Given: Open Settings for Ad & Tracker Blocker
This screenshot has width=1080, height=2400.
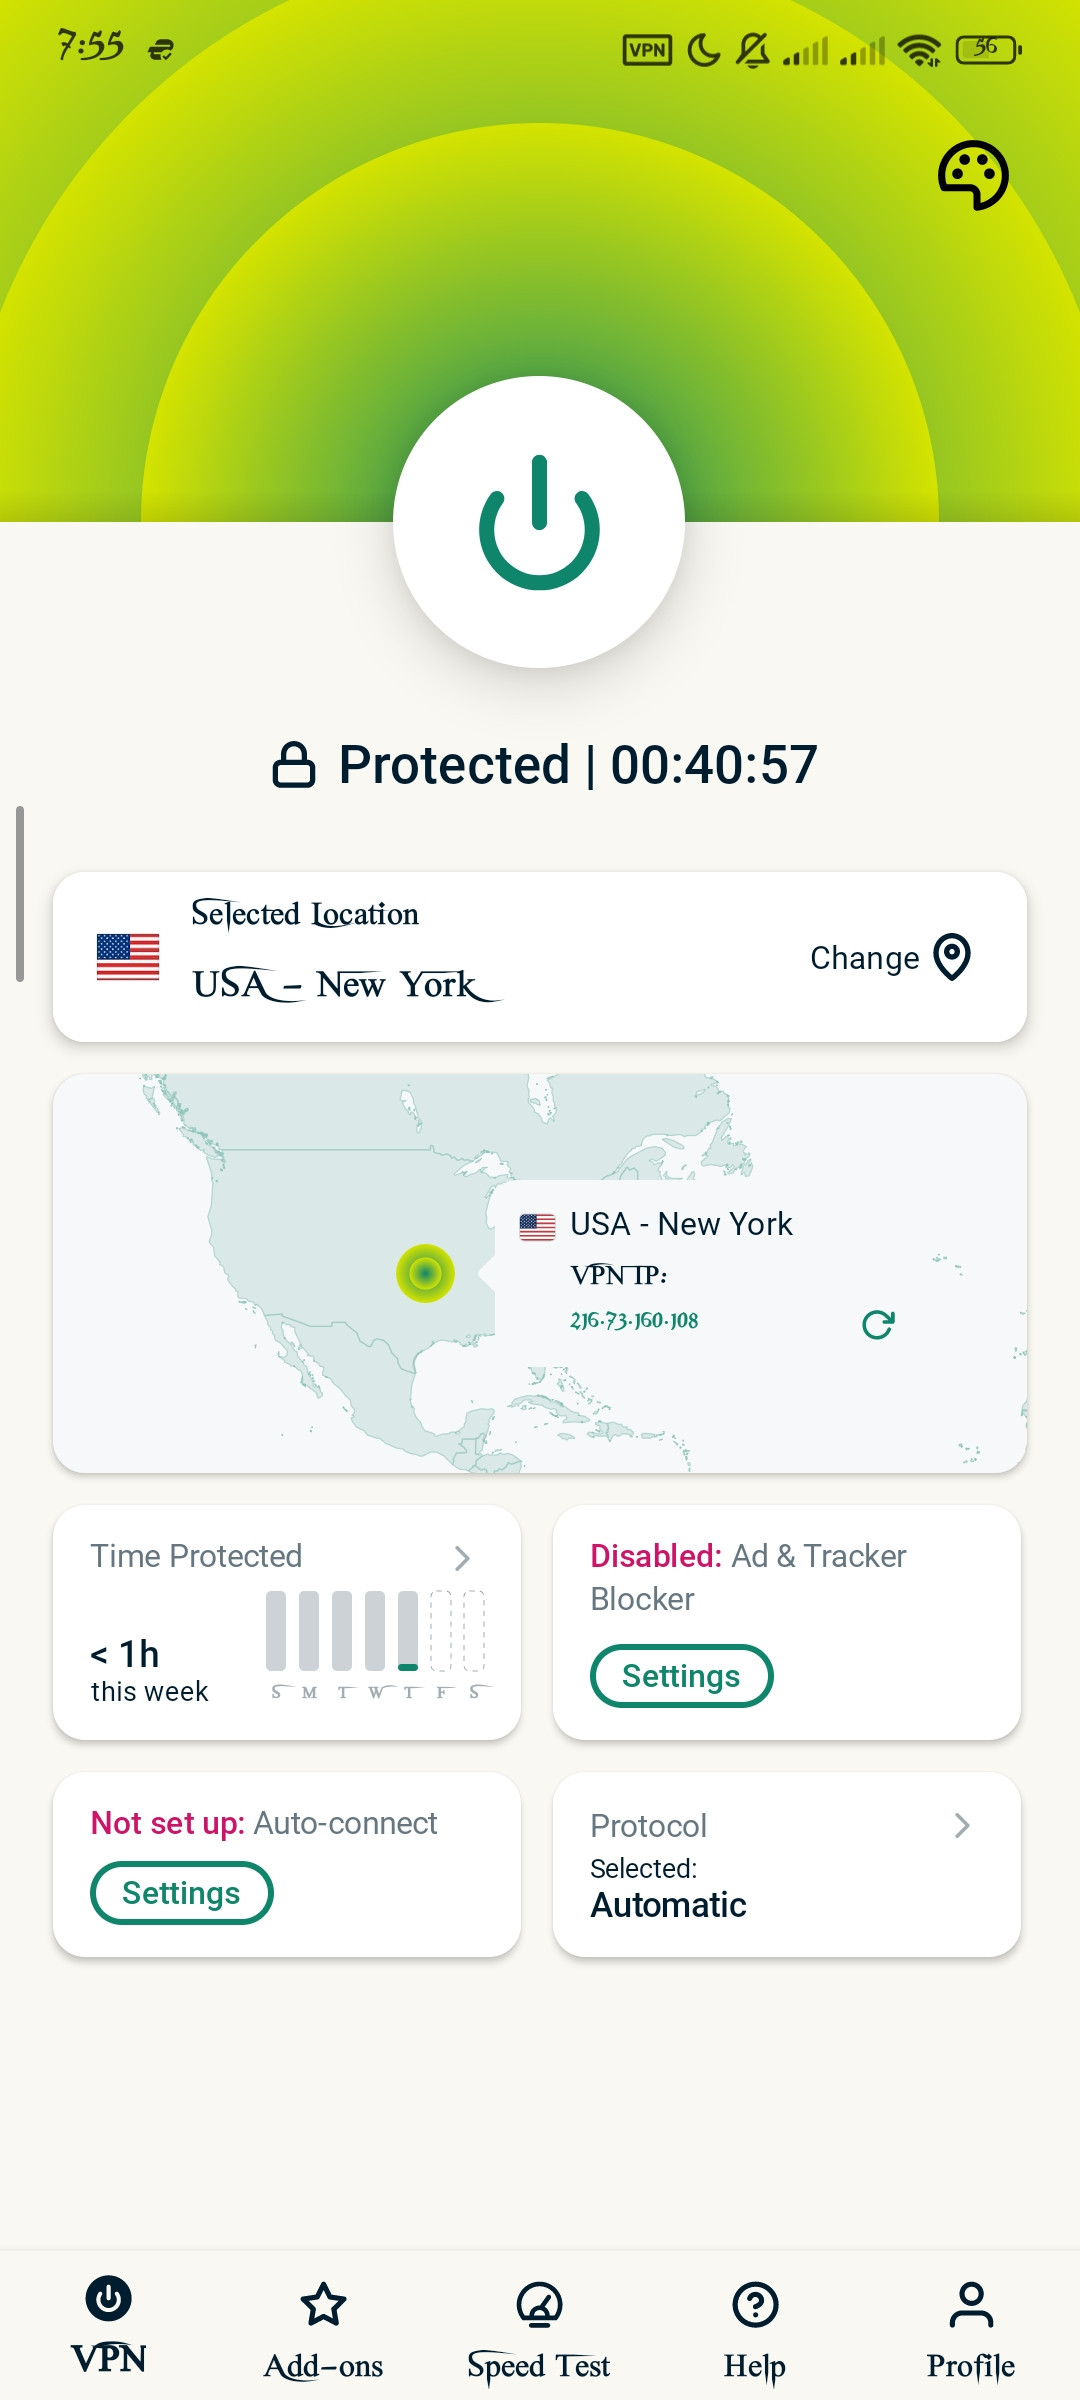Looking at the screenshot, I should point(681,1676).
